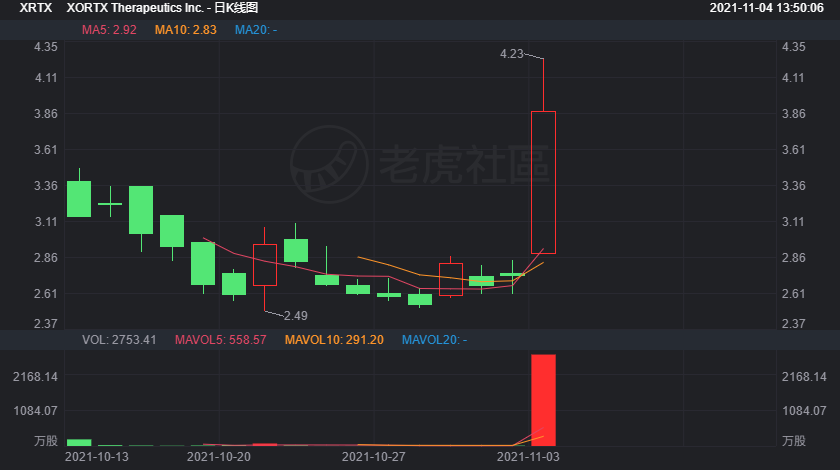
Task: Click the MAVOL10: 291.20 label
Action: 334,340
